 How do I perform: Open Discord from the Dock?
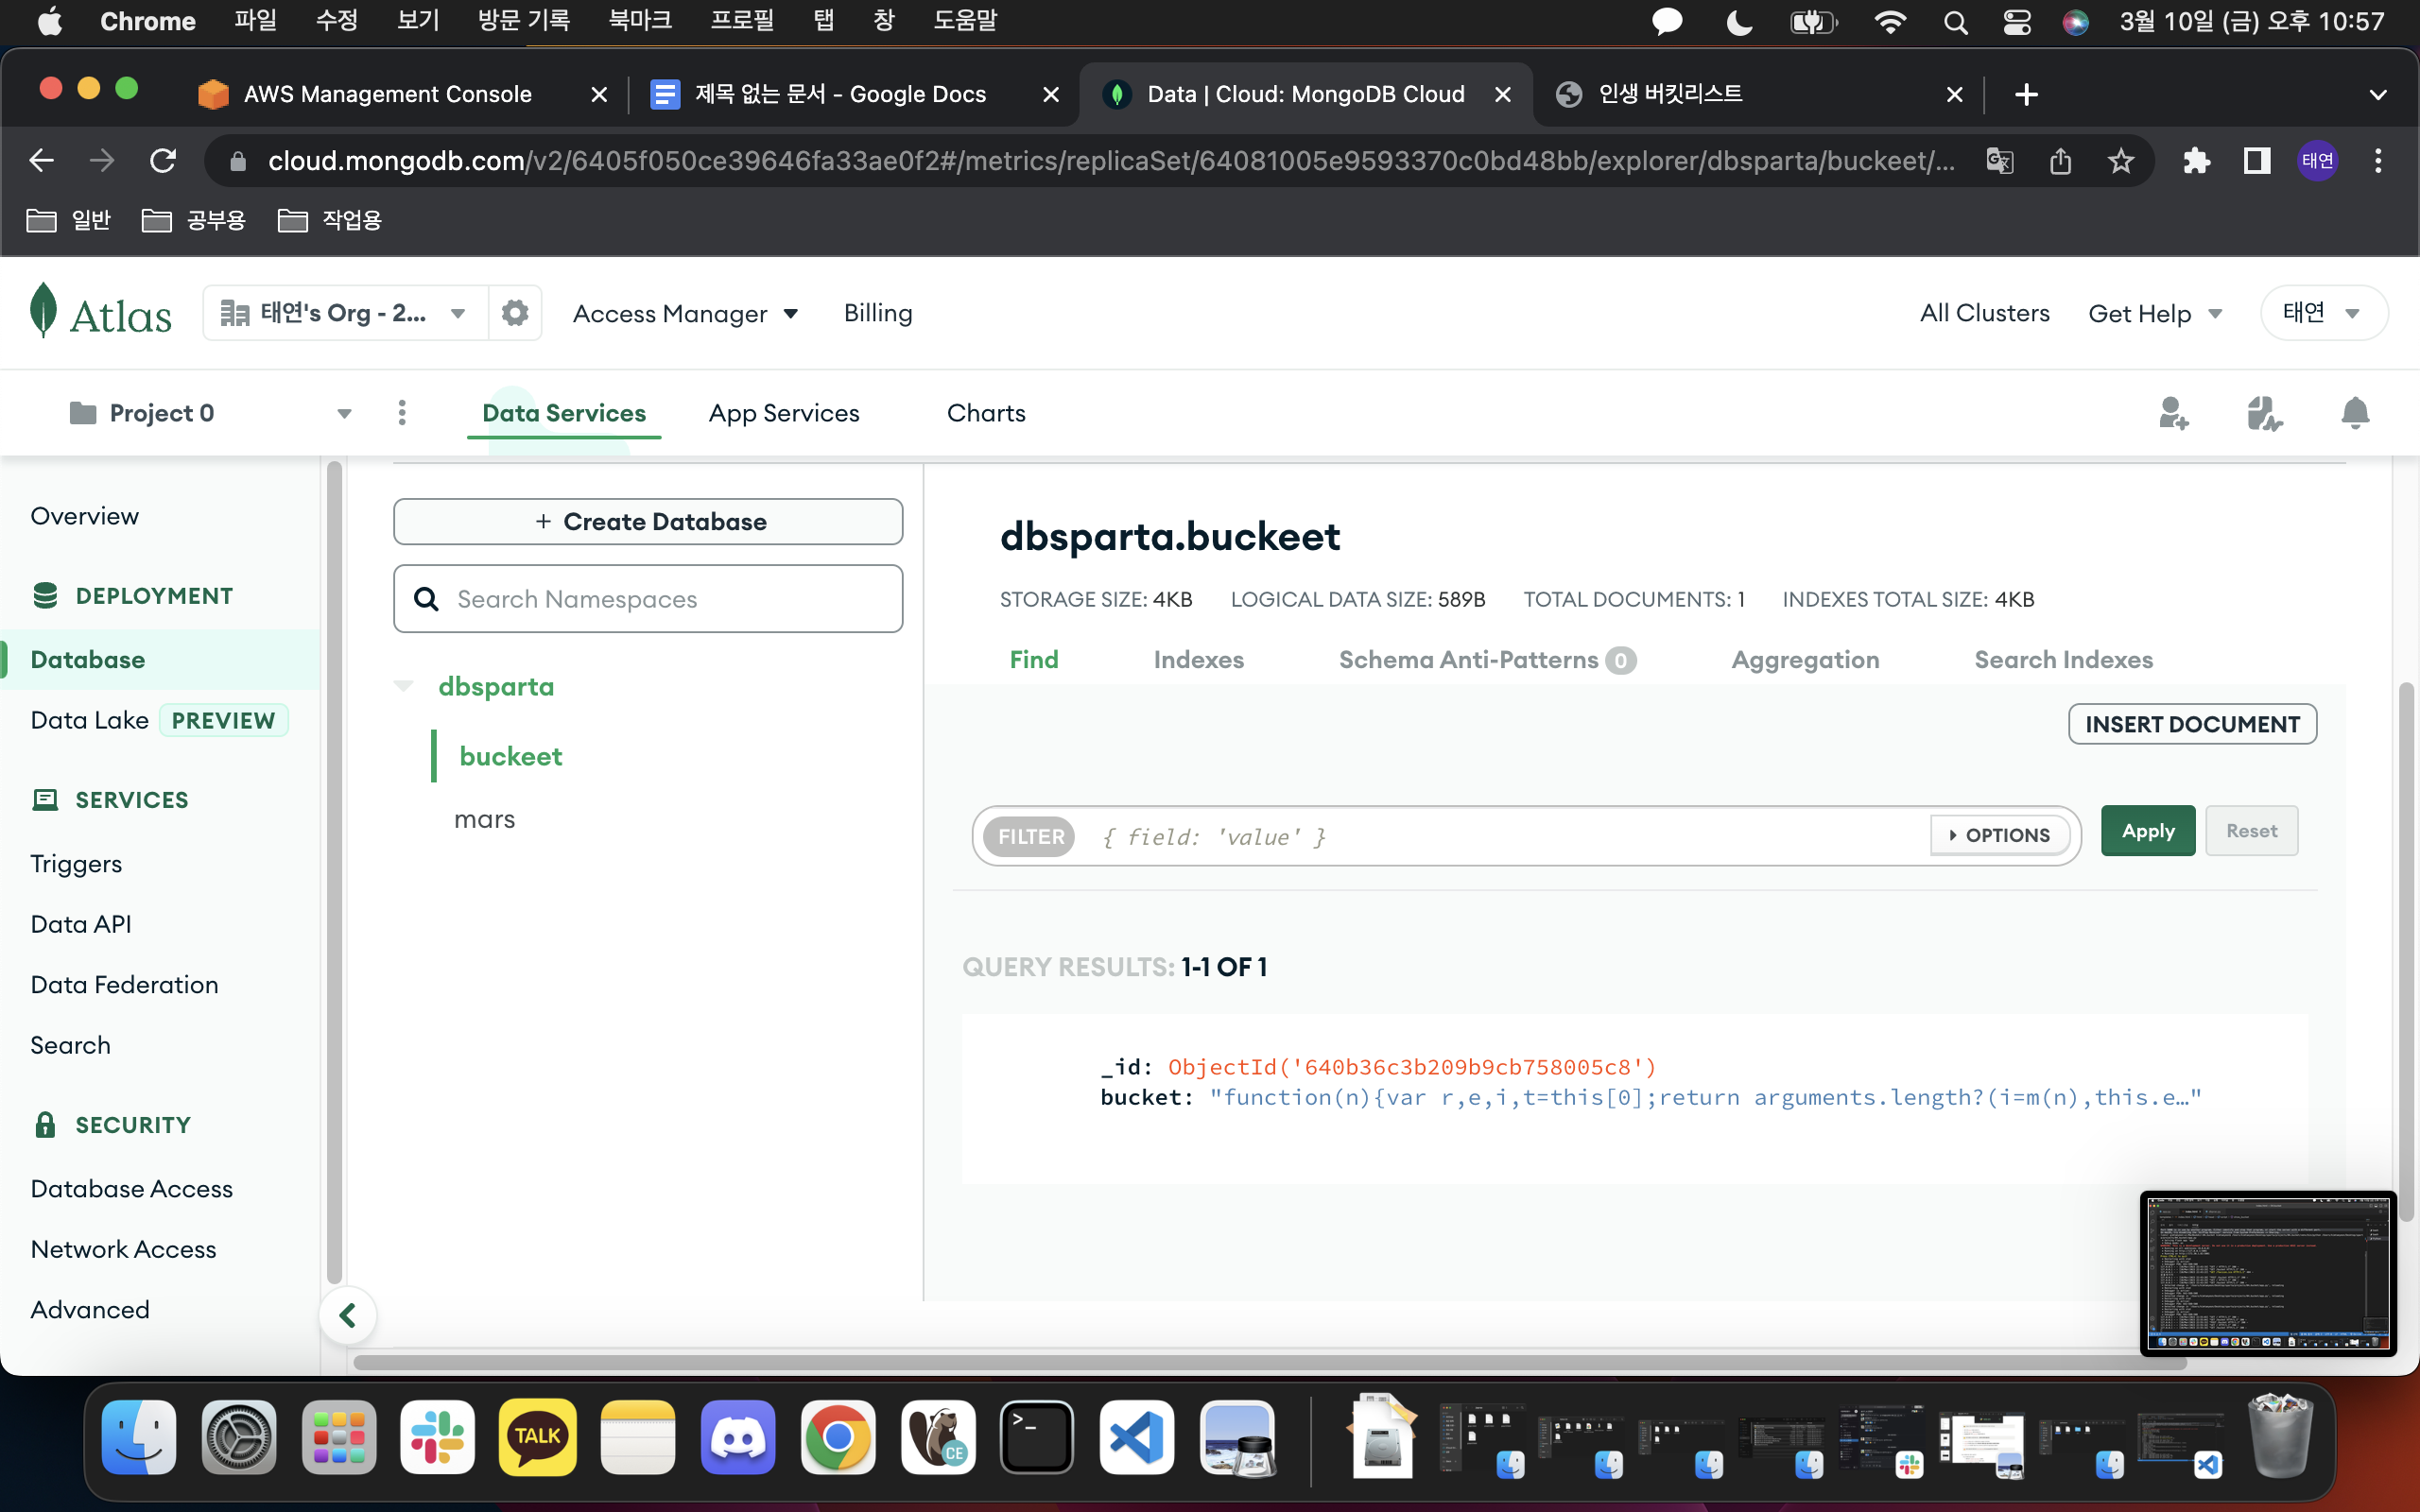[738, 1437]
